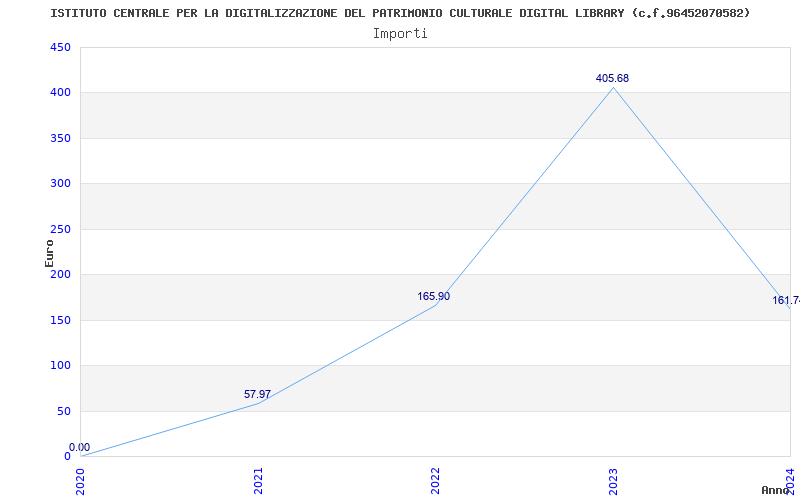
Task: Click the 'Anno' x-axis label
Action: tap(775, 490)
